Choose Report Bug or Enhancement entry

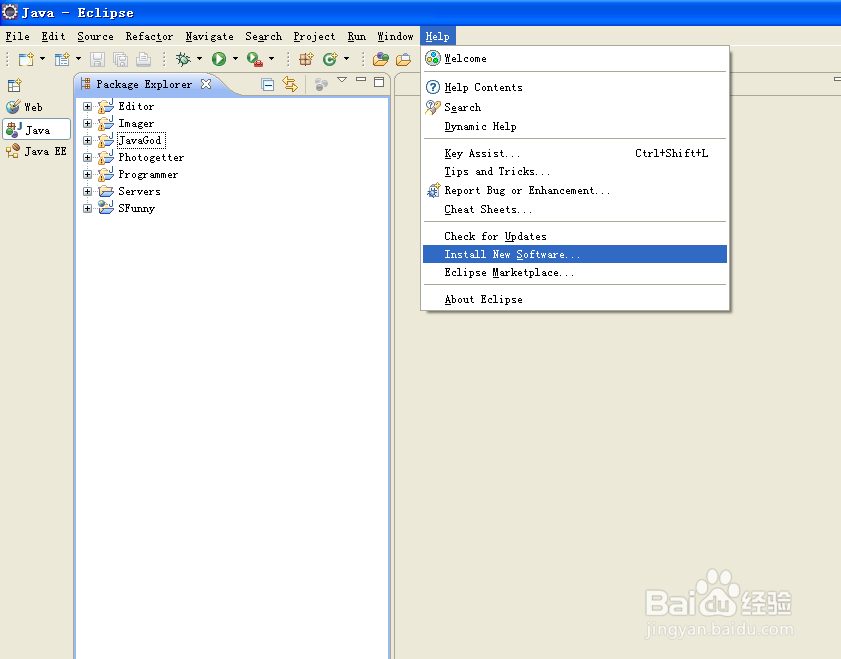coord(574,190)
